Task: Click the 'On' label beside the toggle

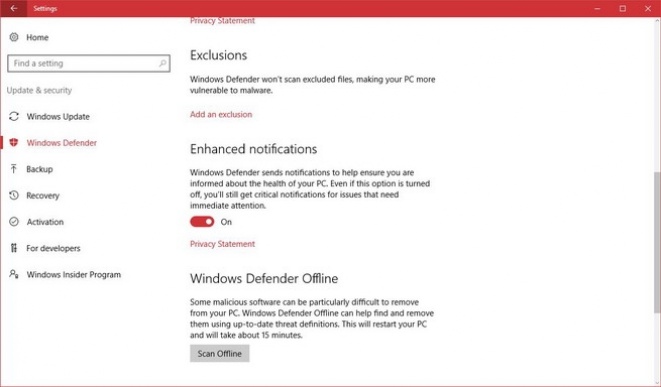Action: pos(226,222)
